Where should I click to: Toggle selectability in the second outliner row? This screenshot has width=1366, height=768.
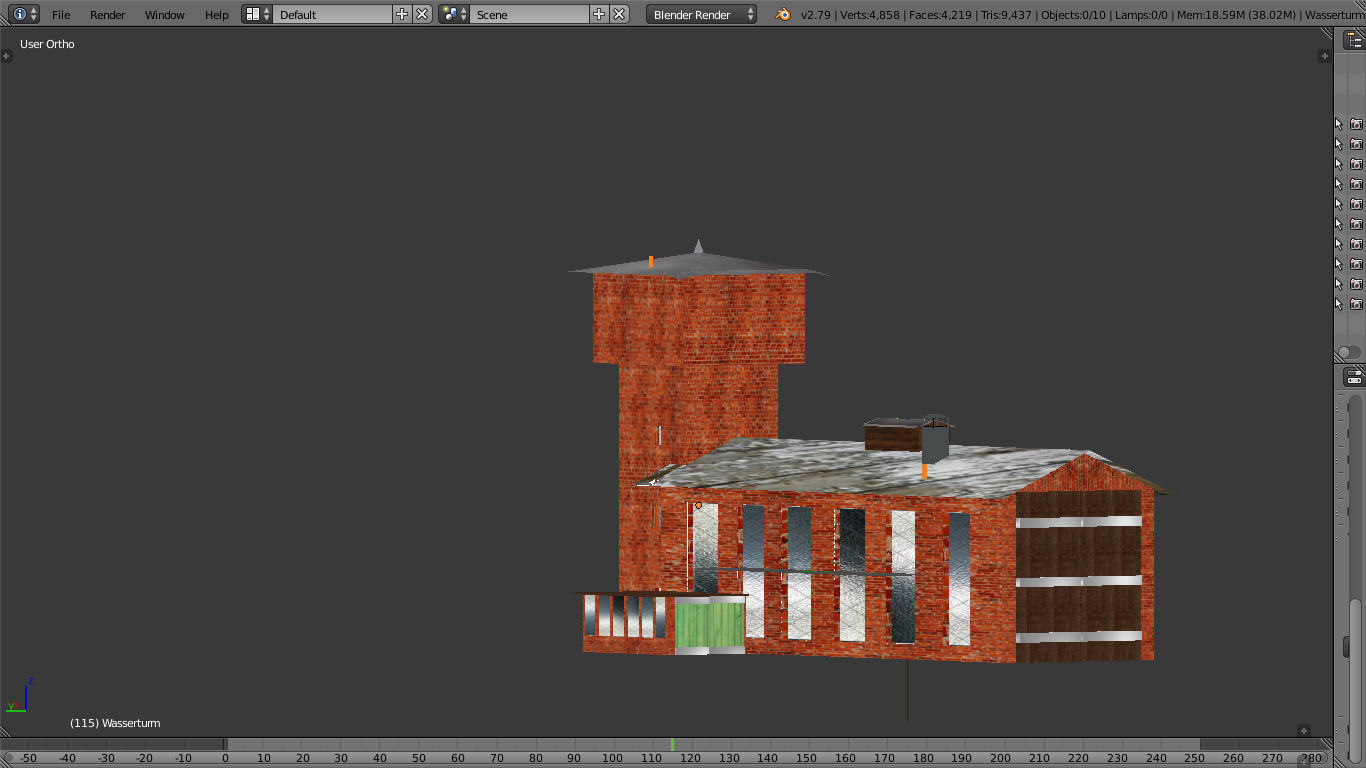[x=1339, y=144]
